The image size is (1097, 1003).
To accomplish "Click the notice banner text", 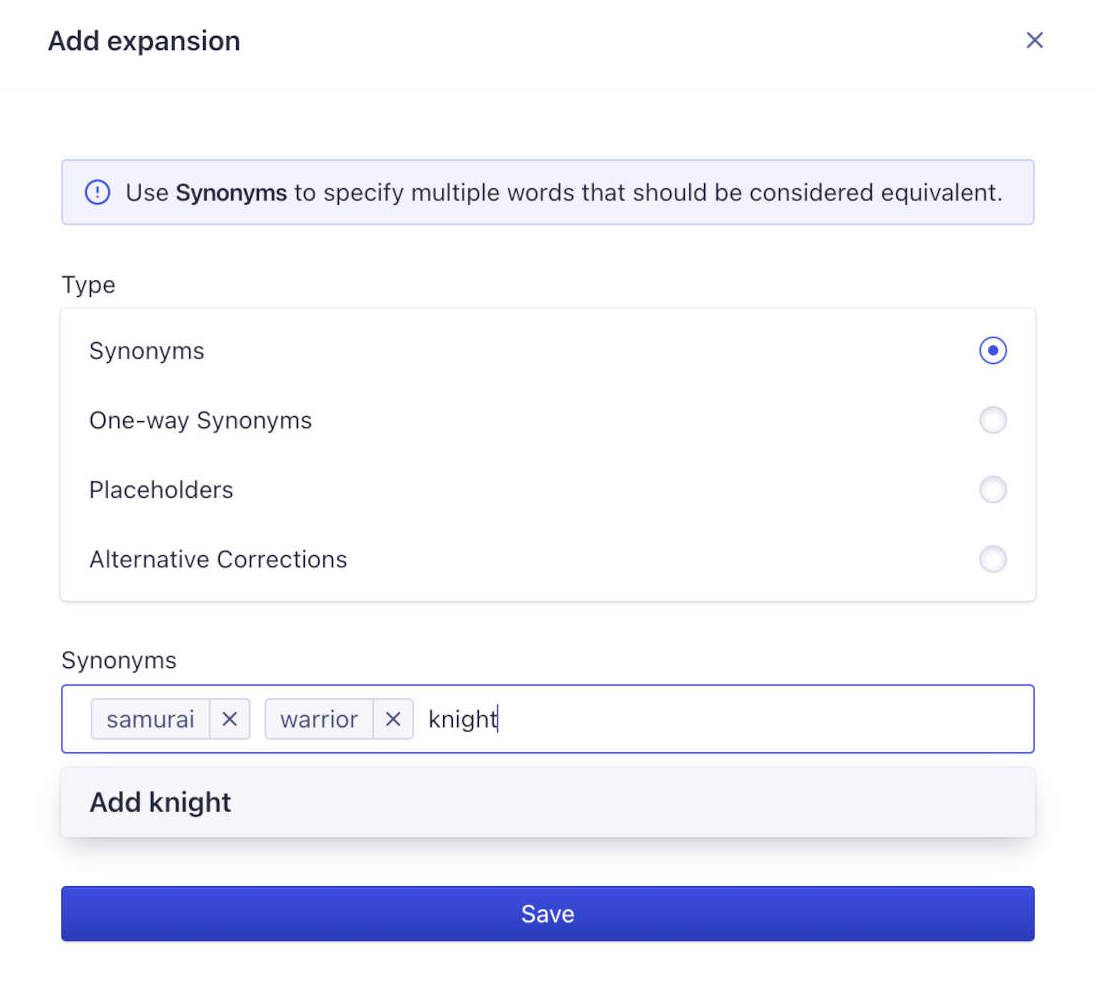I will [560, 192].
